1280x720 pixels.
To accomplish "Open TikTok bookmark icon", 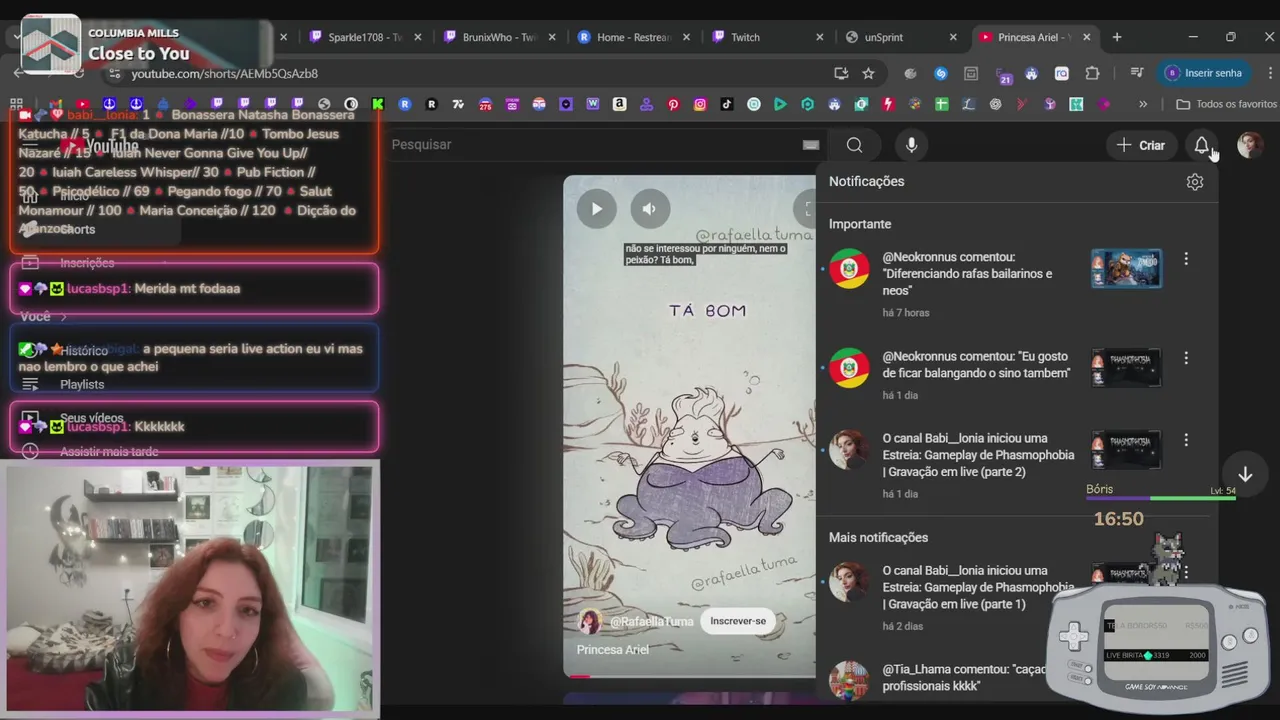I will coord(727,104).
